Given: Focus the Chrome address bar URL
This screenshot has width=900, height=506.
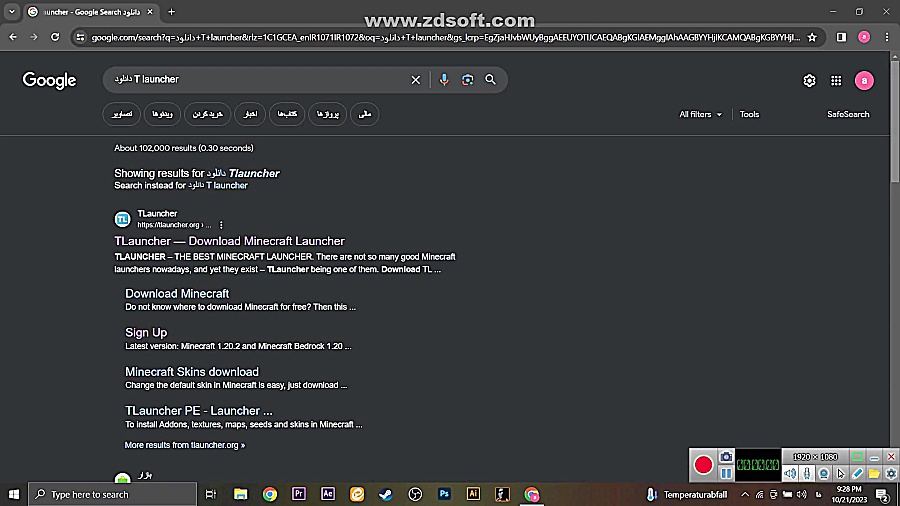Looking at the screenshot, I should tap(445, 37).
